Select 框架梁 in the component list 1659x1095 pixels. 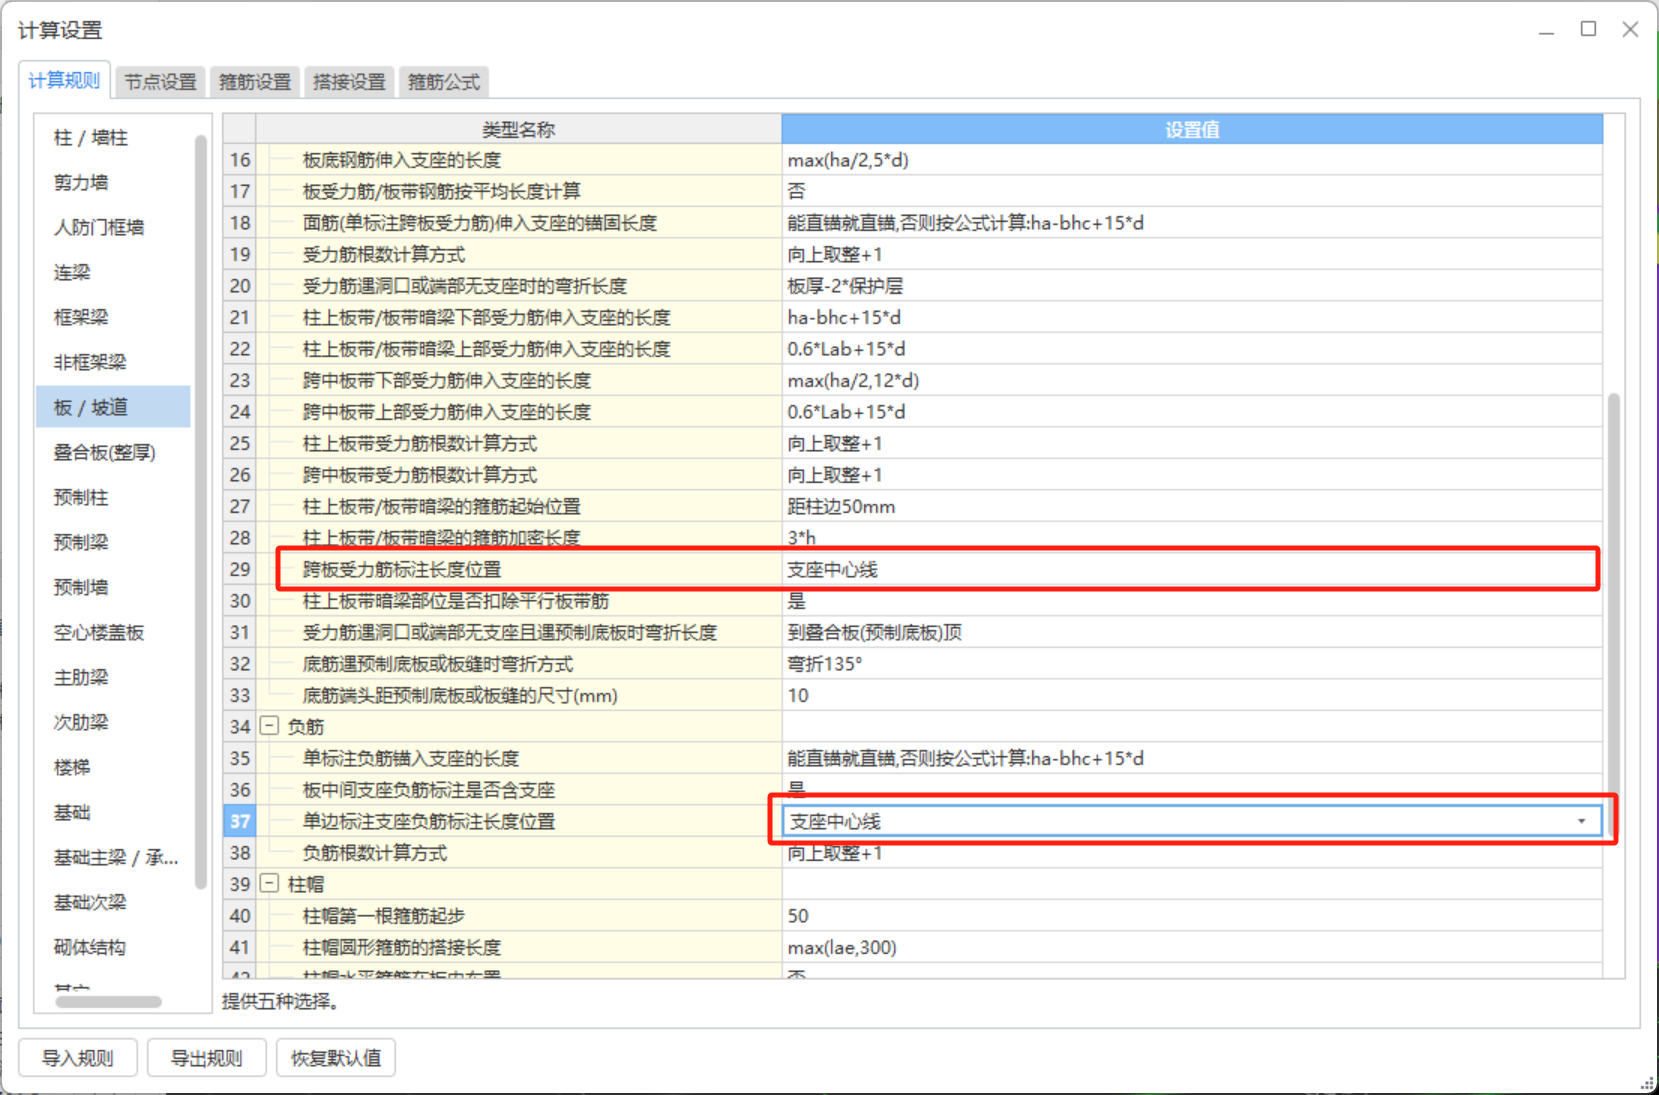[x=113, y=317]
